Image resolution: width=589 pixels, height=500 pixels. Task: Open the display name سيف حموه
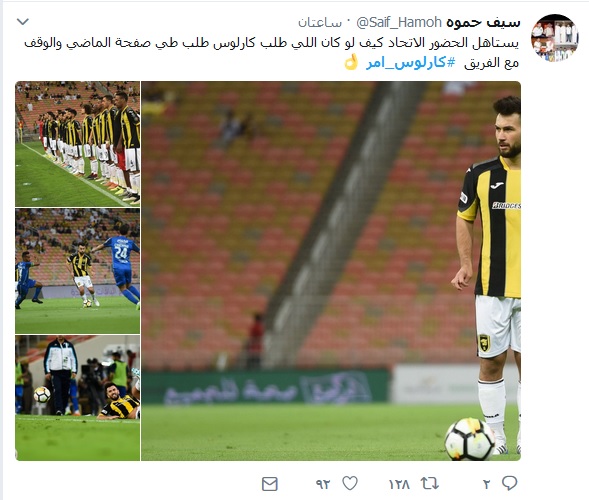click(483, 23)
